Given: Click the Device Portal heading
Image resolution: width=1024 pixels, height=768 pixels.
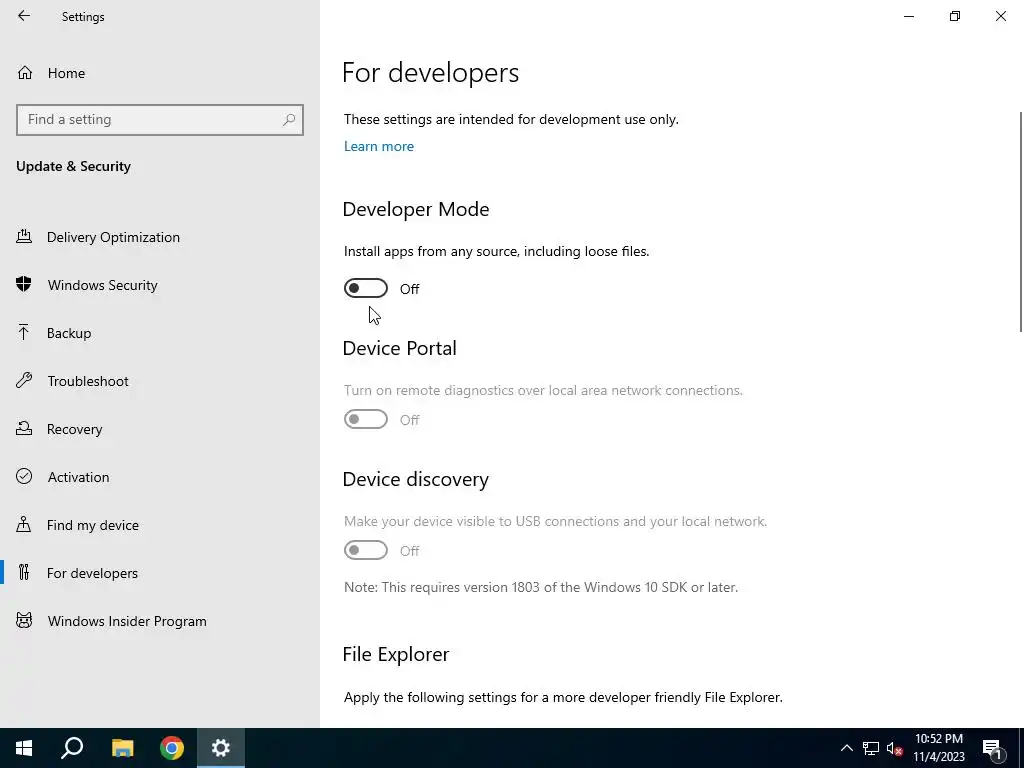Looking at the screenshot, I should point(400,348).
